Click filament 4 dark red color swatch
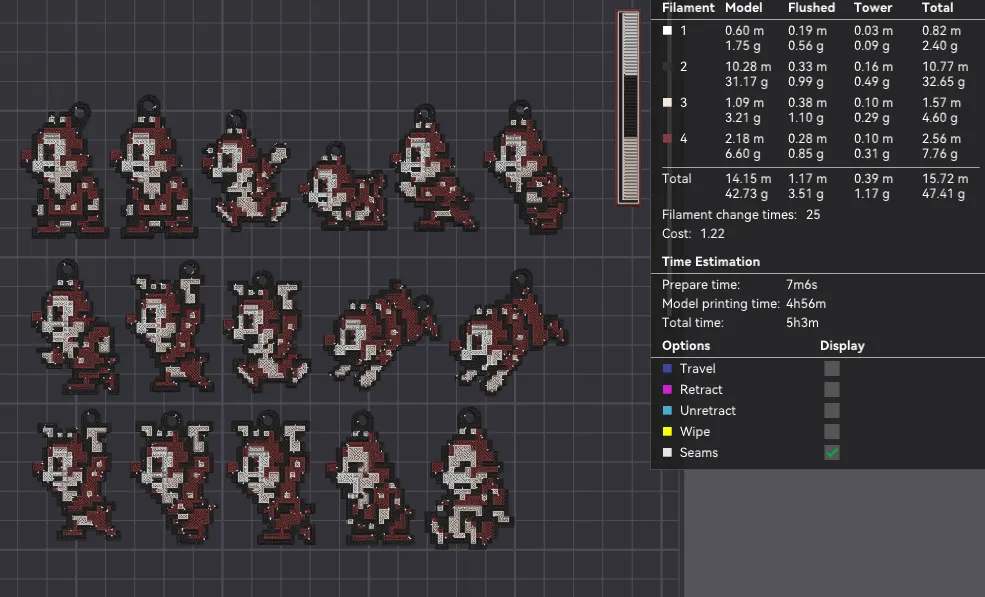The width and height of the screenshot is (985, 597). click(667, 138)
